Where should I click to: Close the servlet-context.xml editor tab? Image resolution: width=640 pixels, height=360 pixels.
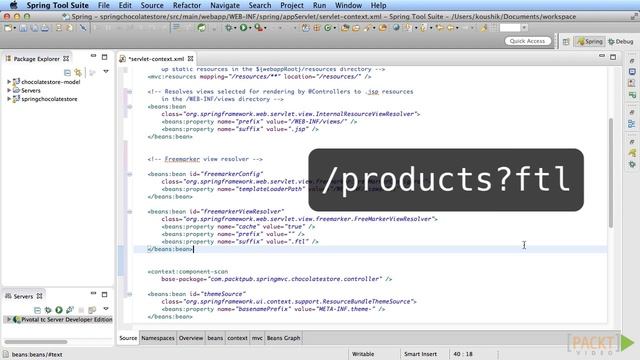point(190,59)
